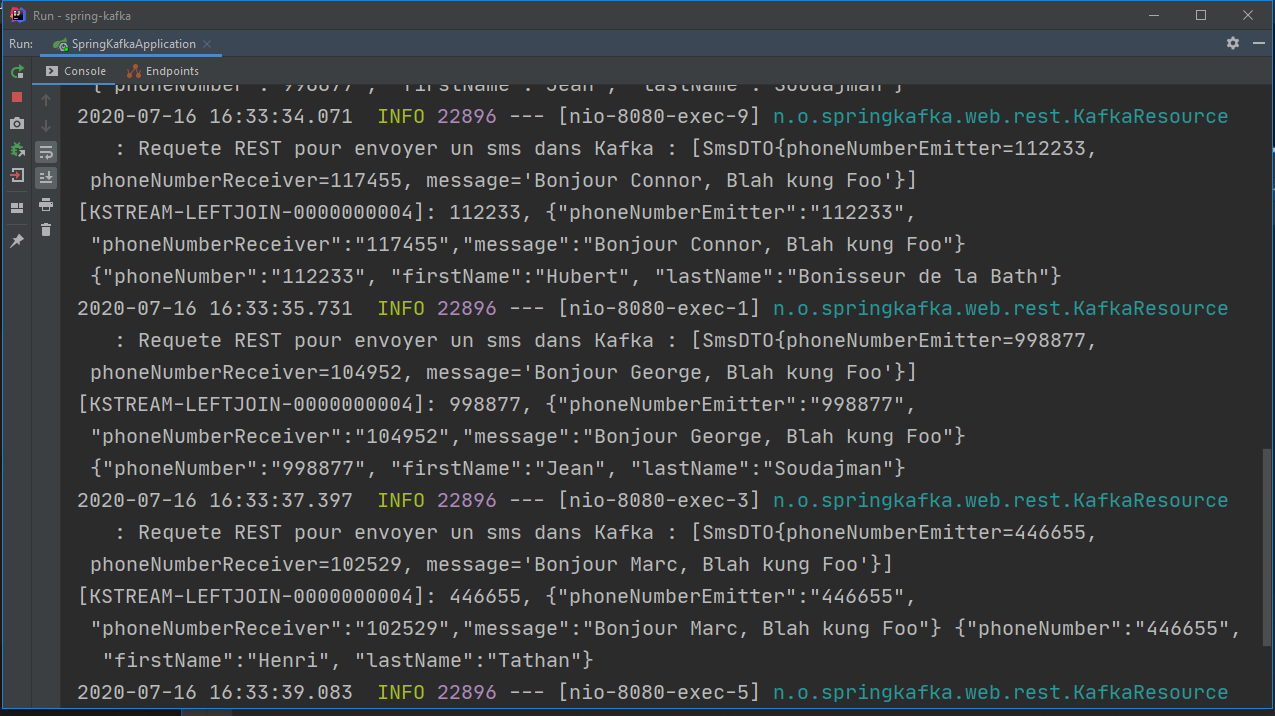Stop the running application with the red square
The image size is (1275, 716).
tap(17, 97)
